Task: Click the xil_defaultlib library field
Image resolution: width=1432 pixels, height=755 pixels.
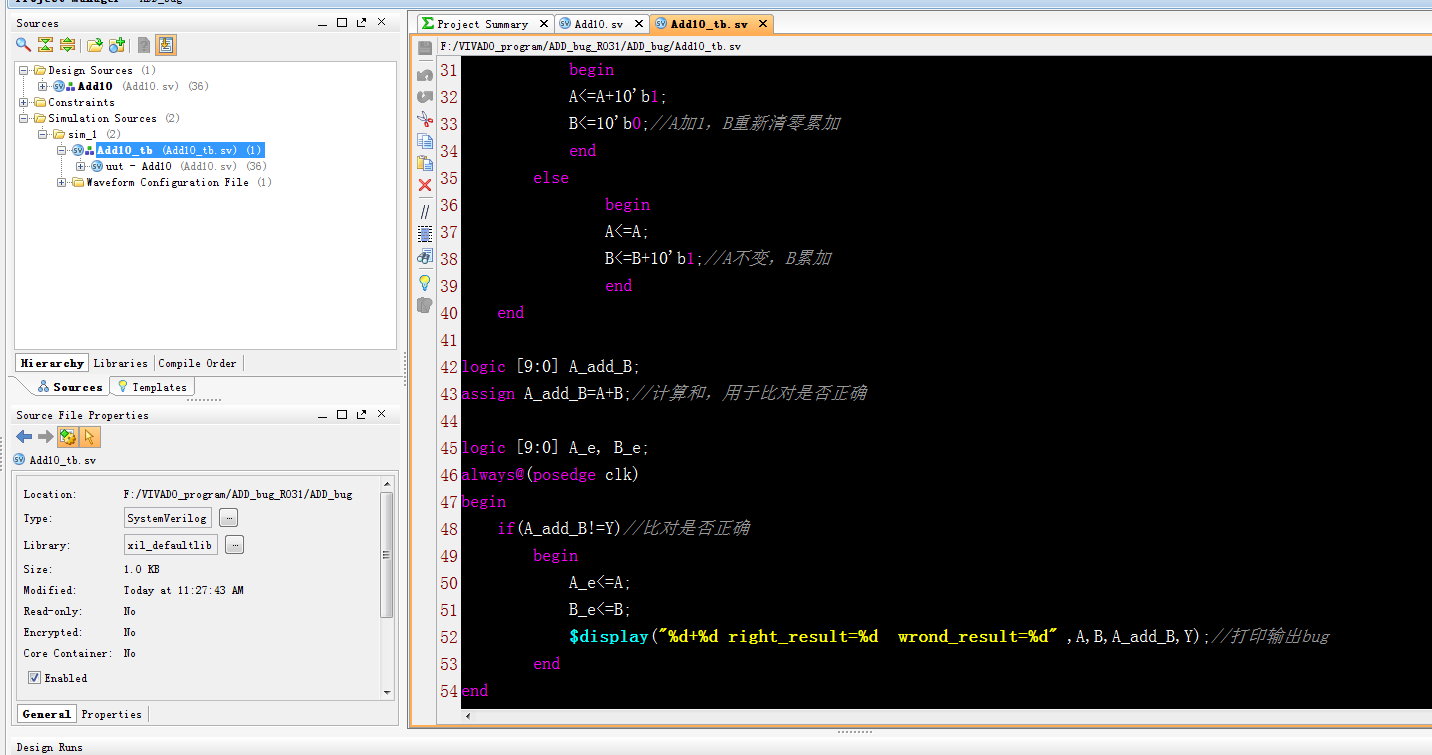Action: tap(171, 545)
